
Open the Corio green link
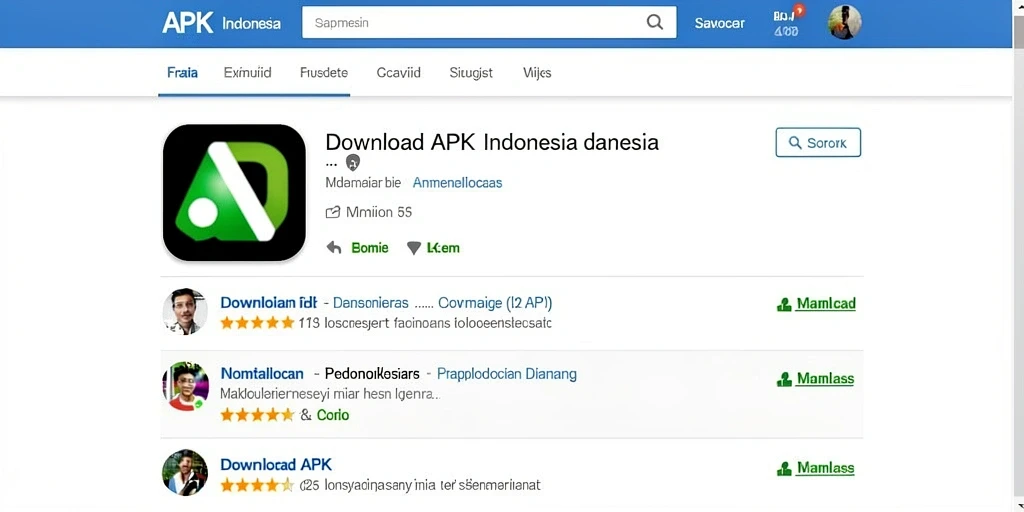coord(333,415)
